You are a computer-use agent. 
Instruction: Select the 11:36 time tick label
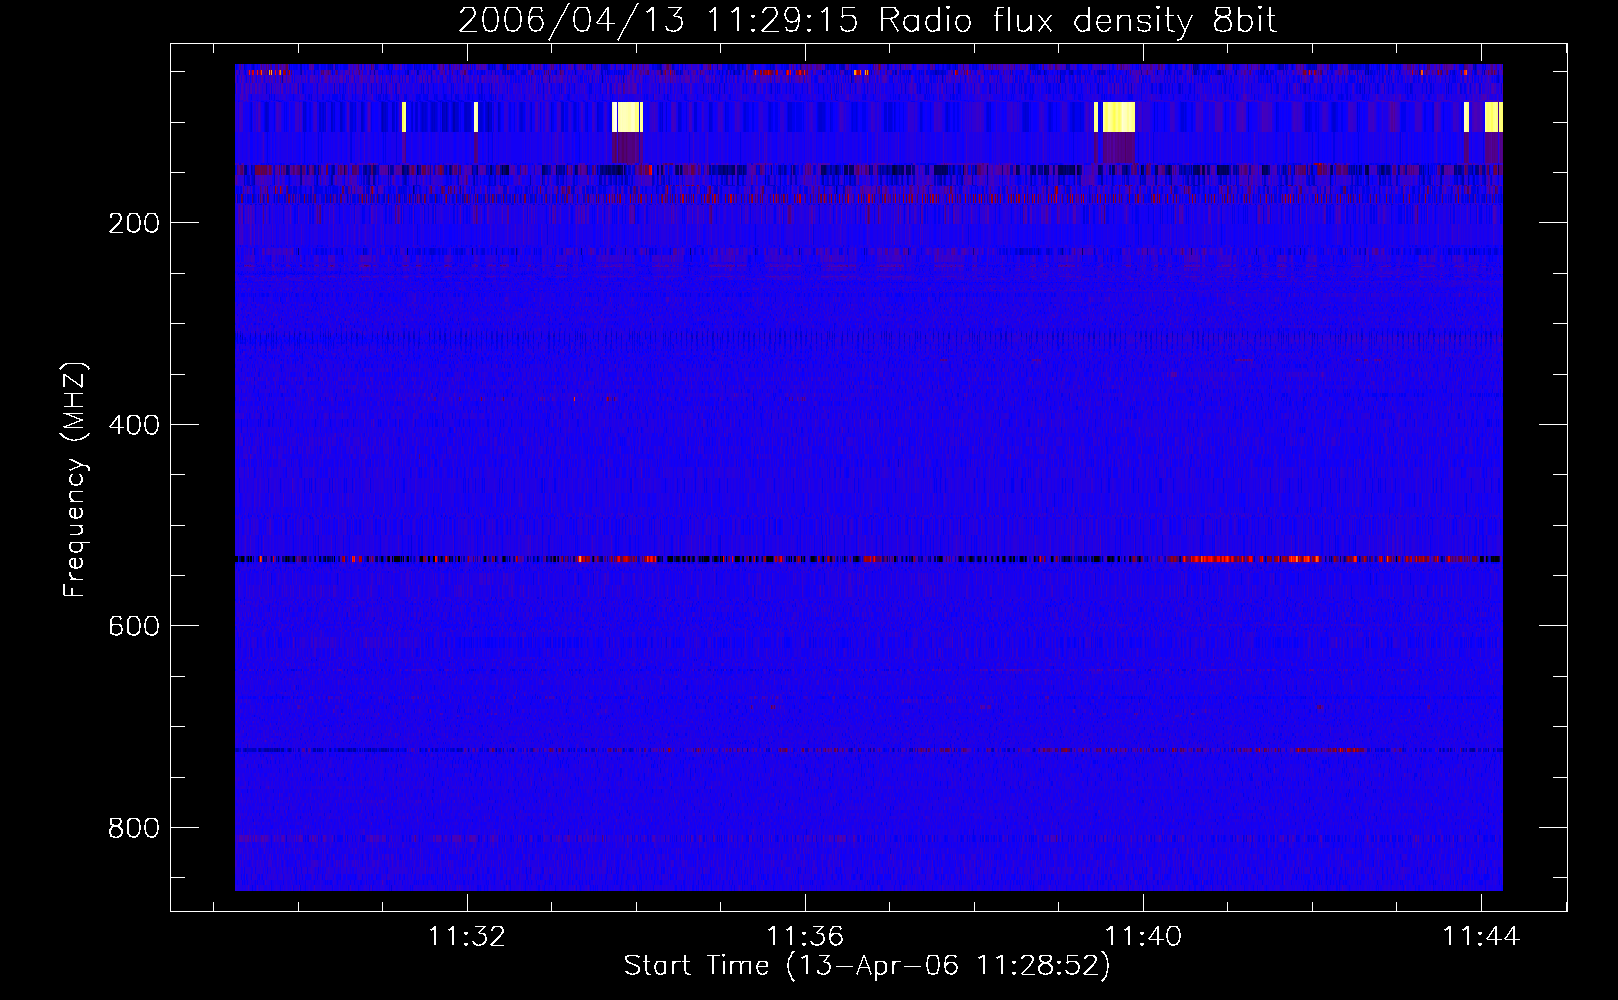pyautogui.click(x=805, y=937)
